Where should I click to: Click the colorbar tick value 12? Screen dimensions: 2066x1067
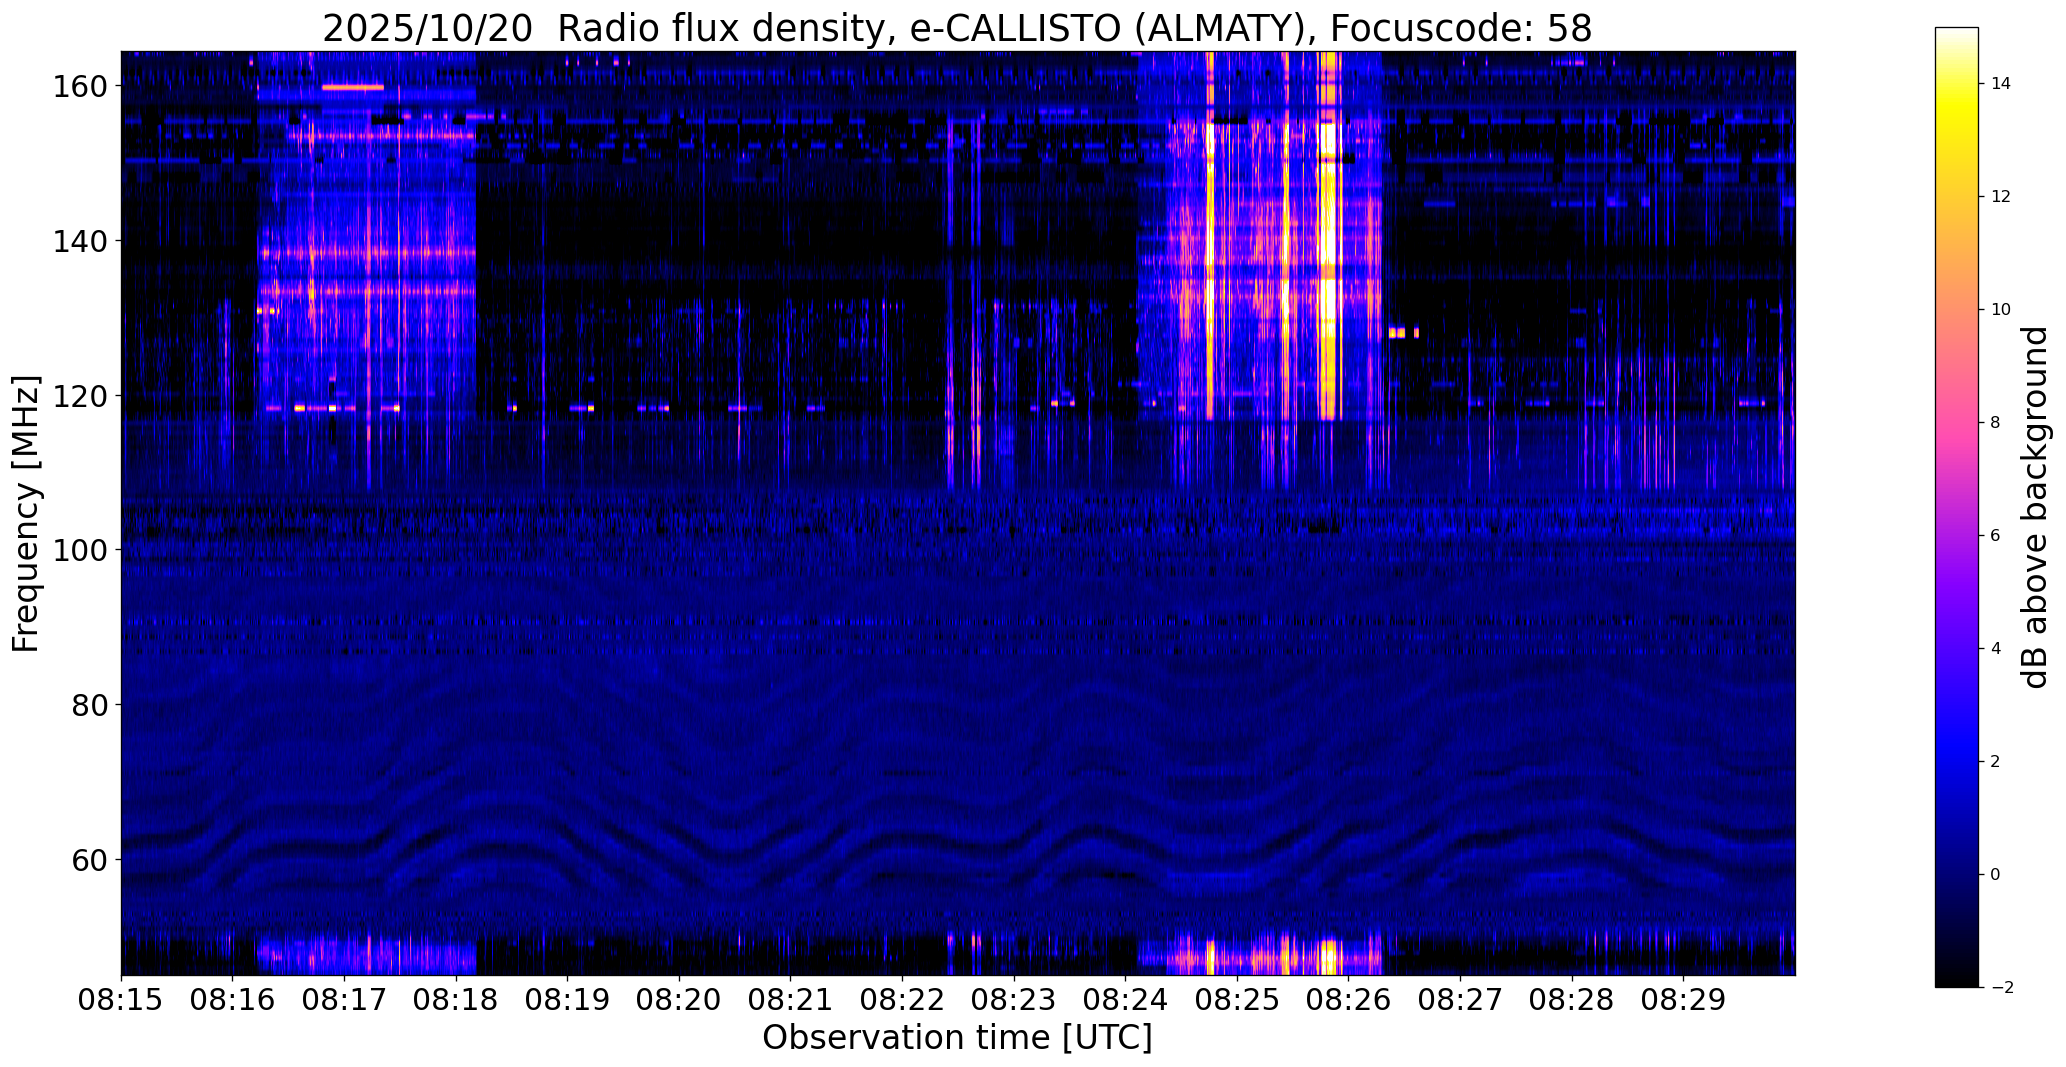pyautogui.click(x=2001, y=197)
